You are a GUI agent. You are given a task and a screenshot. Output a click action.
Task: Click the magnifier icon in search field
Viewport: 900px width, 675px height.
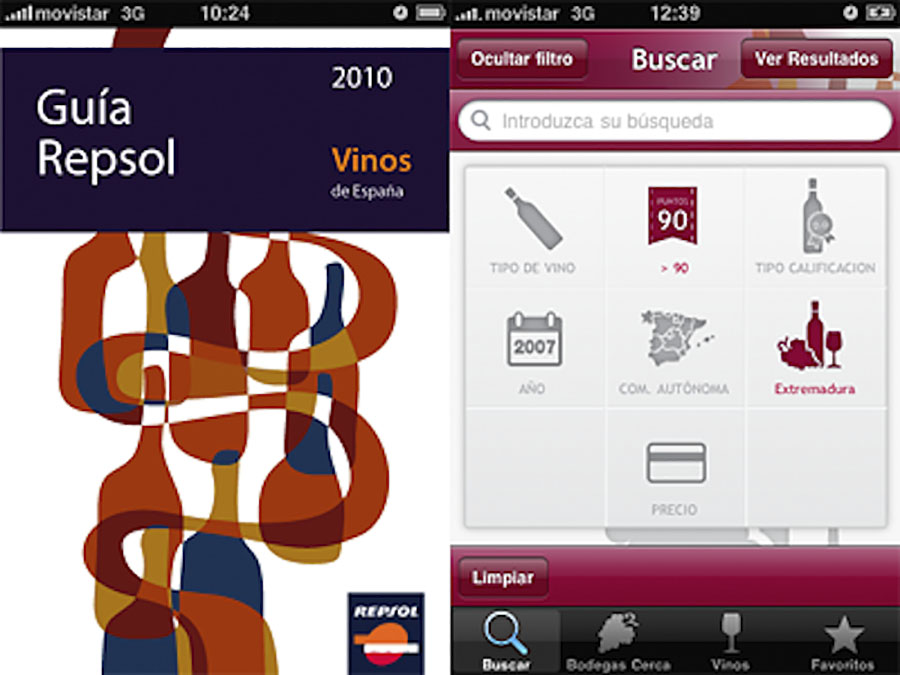480,121
